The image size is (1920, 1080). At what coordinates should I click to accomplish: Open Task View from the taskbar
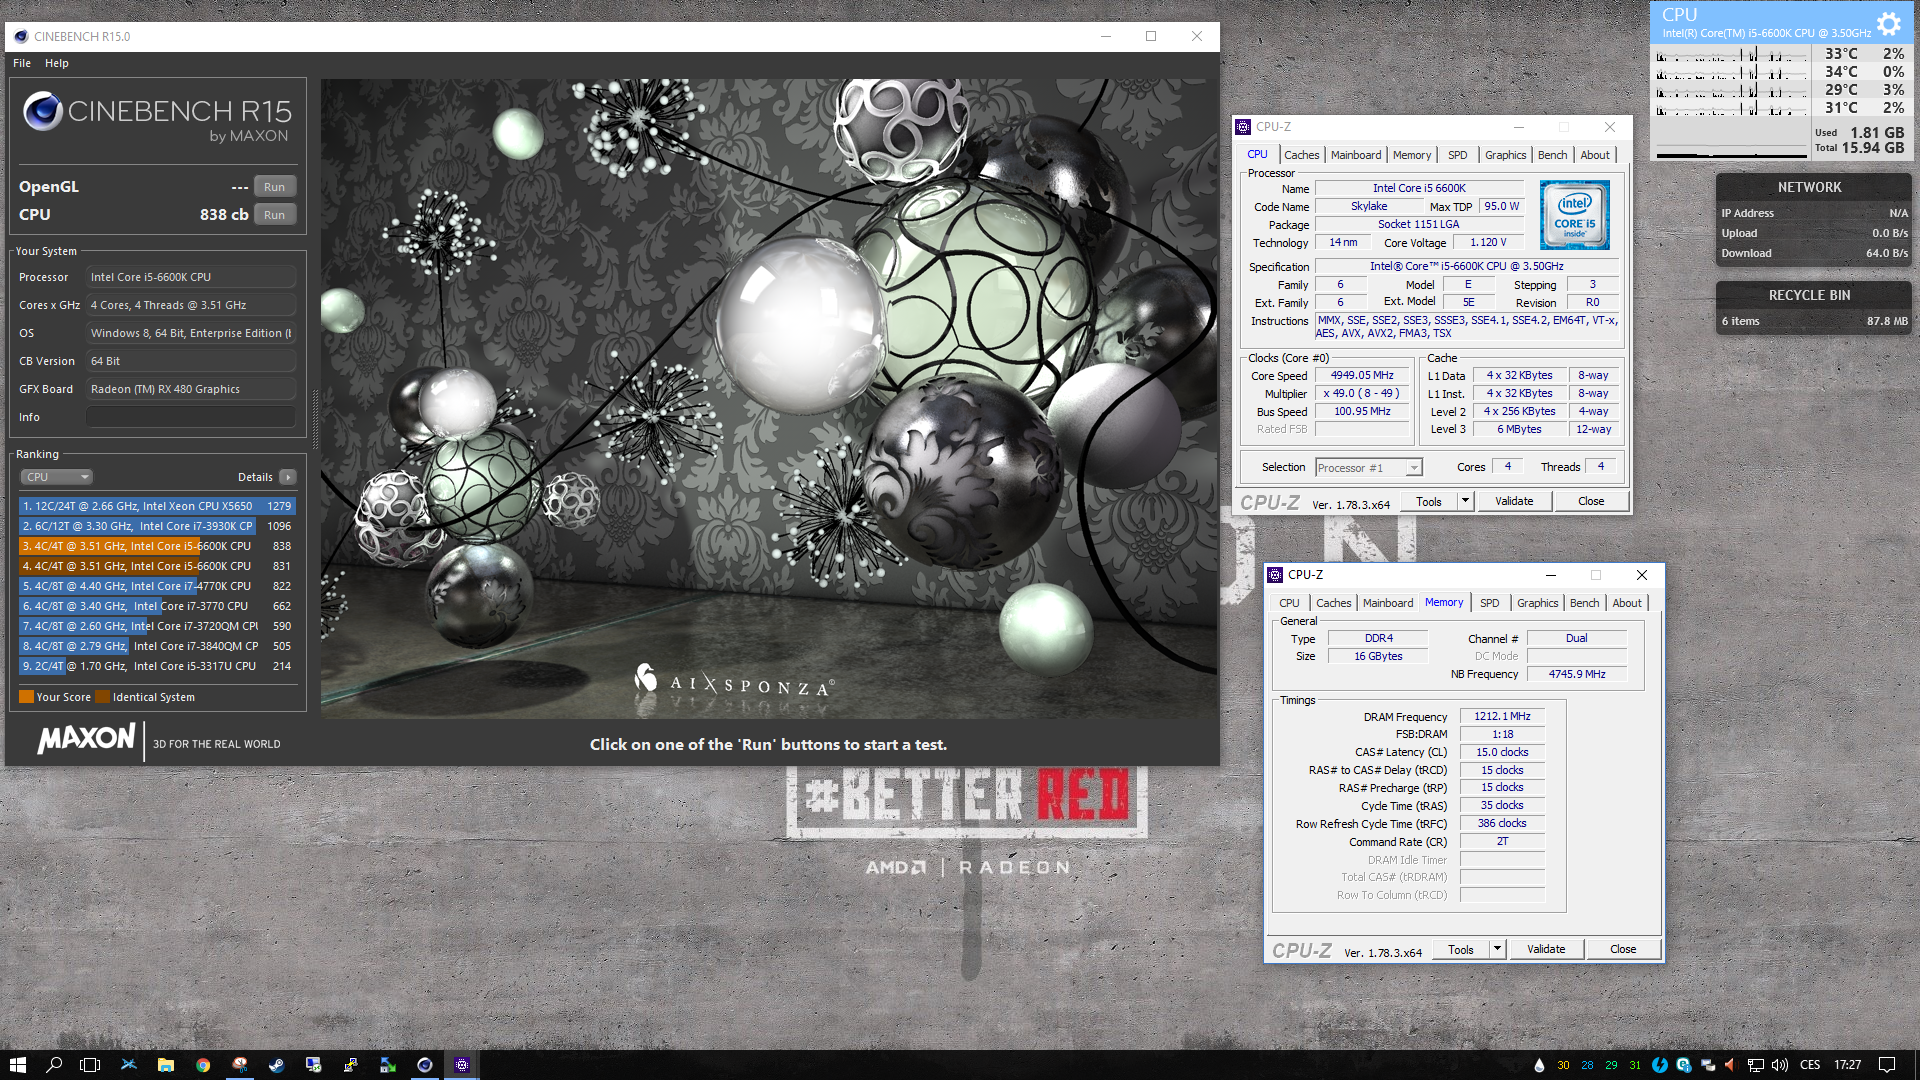90,1065
